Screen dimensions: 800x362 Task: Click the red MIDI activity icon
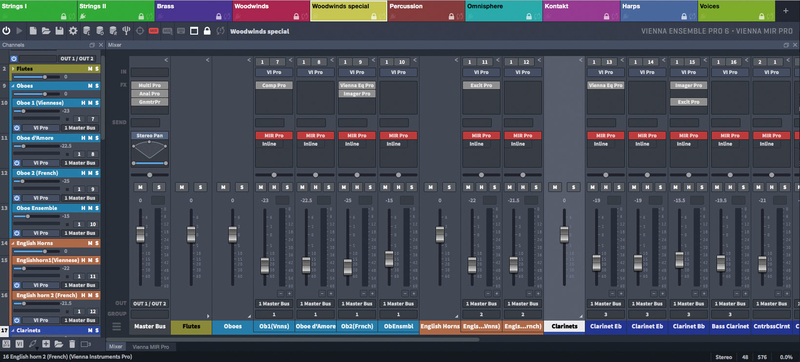[154, 31]
